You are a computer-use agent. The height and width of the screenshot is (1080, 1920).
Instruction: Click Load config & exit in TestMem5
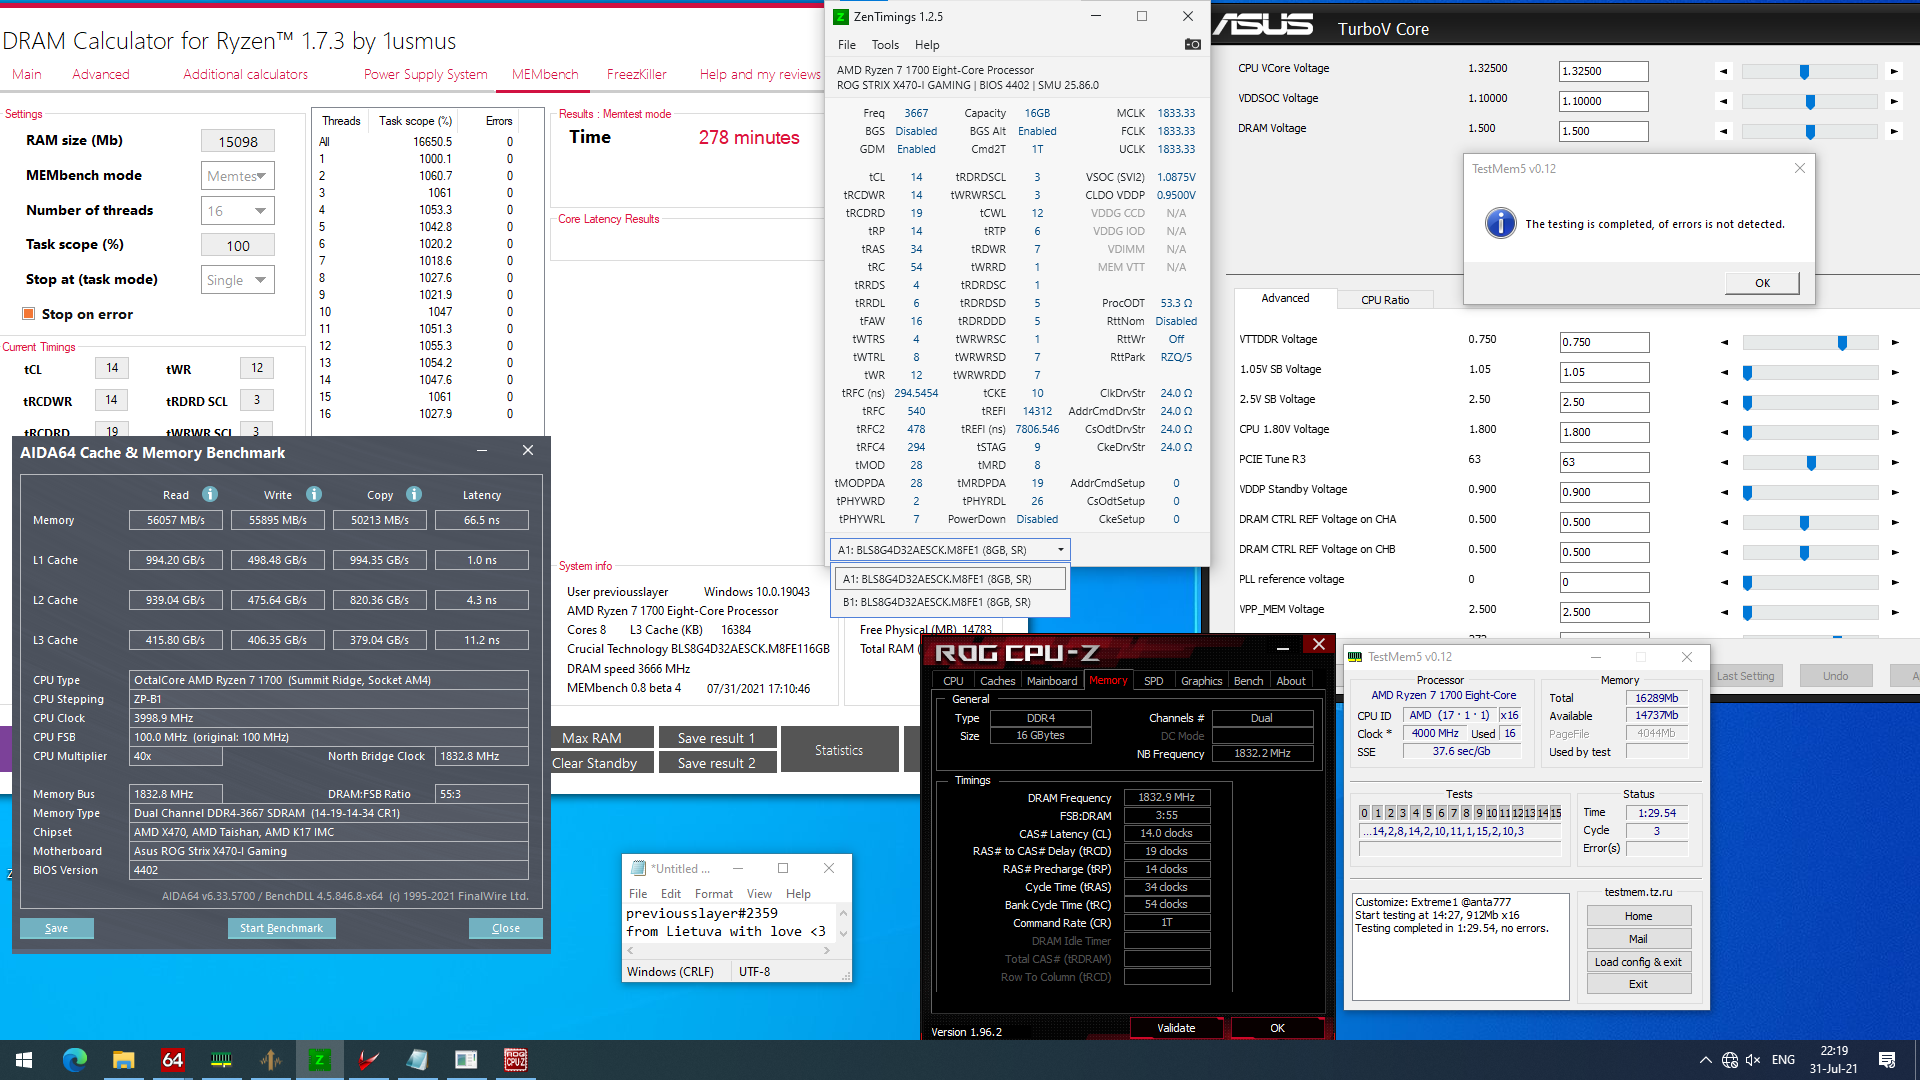pos(1638,962)
